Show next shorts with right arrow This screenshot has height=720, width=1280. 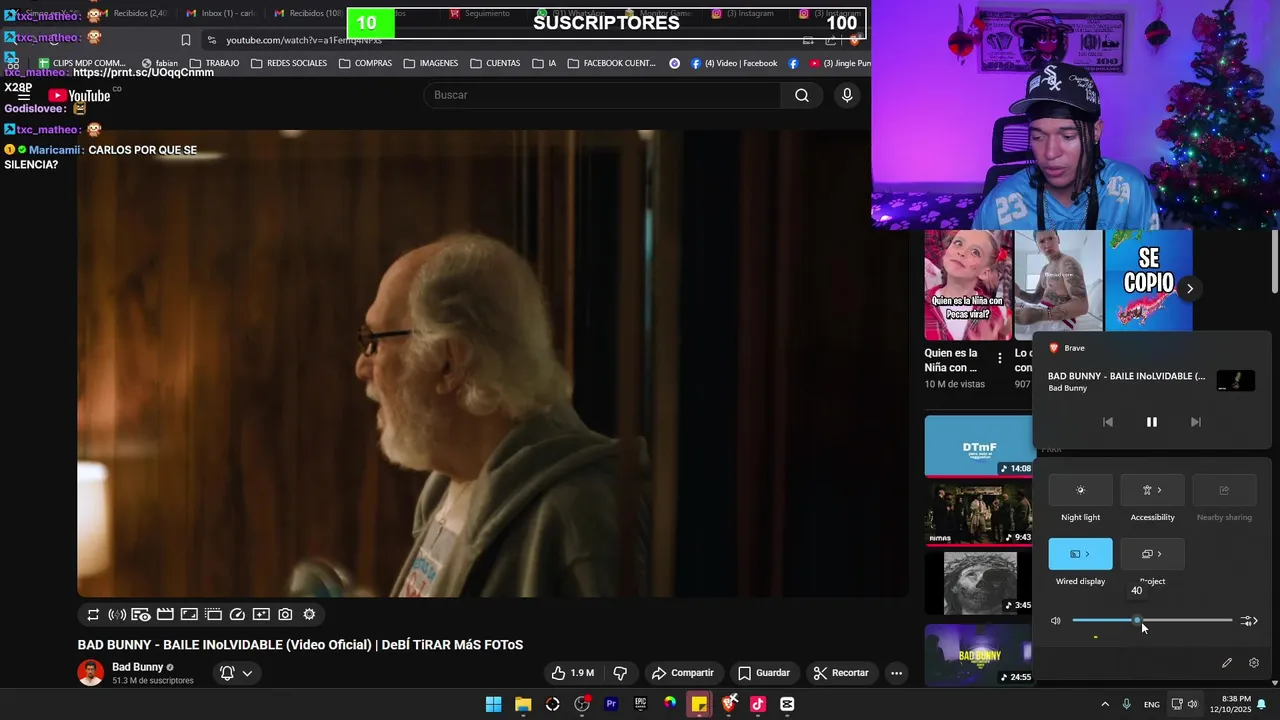(1189, 288)
